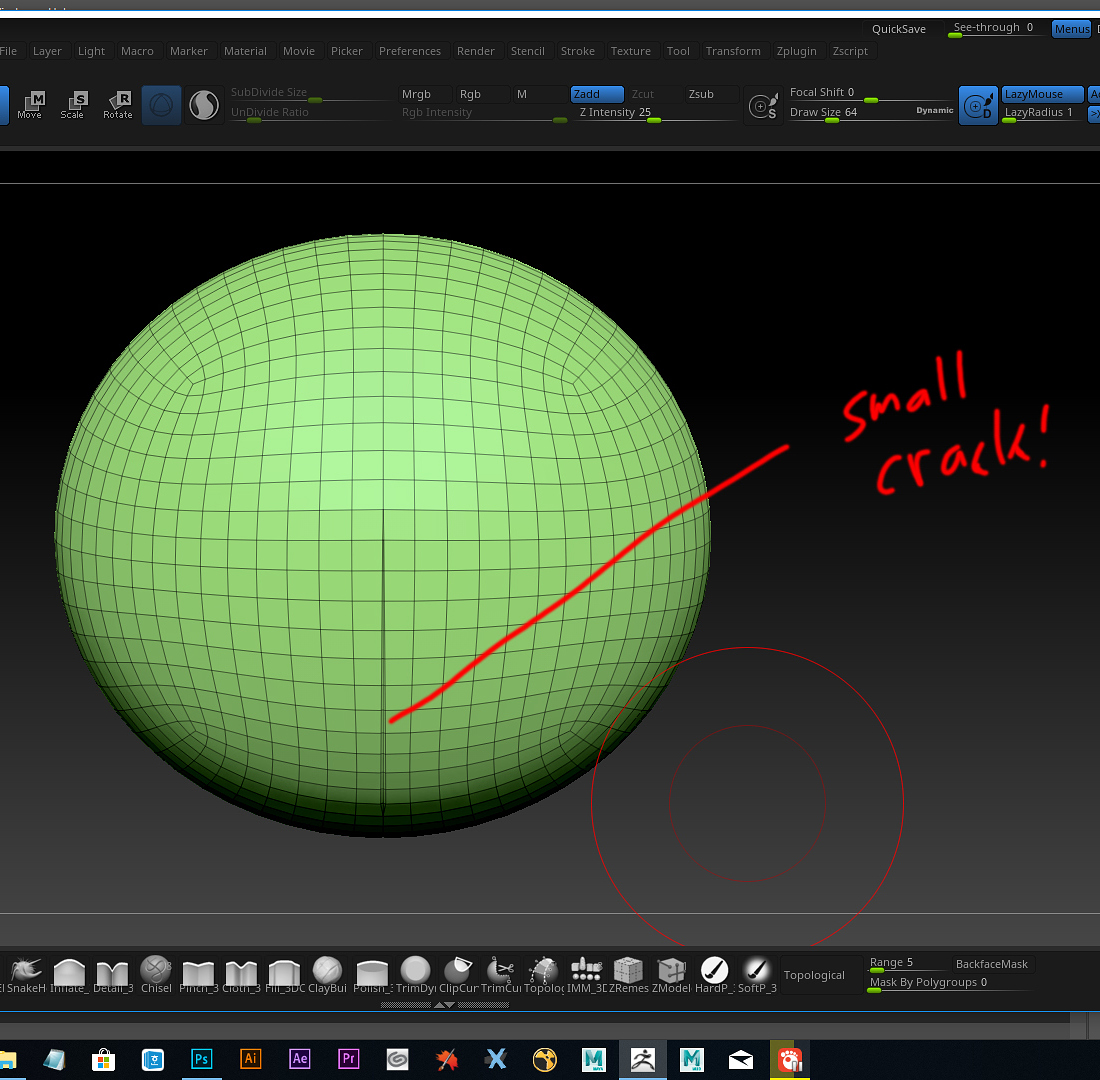Open Microsoft Store from the taskbar
This screenshot has height=1080, width=1100.
point(103,1059)
